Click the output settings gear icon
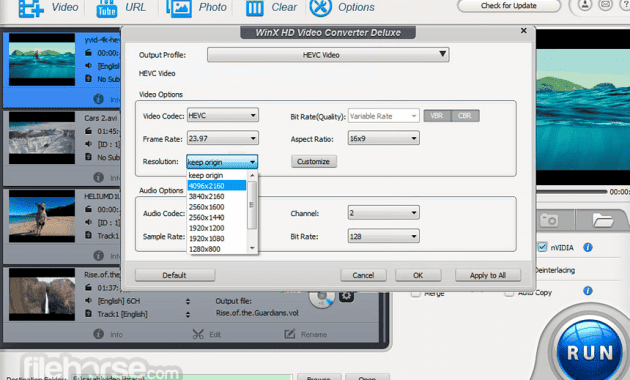Viewport: 630px width, 380px height. tap(346, 296)
